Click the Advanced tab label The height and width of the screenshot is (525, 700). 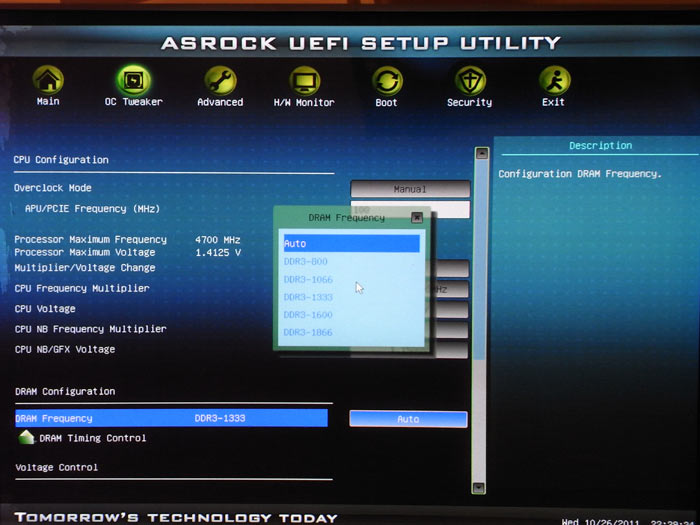tap(221, 102)
